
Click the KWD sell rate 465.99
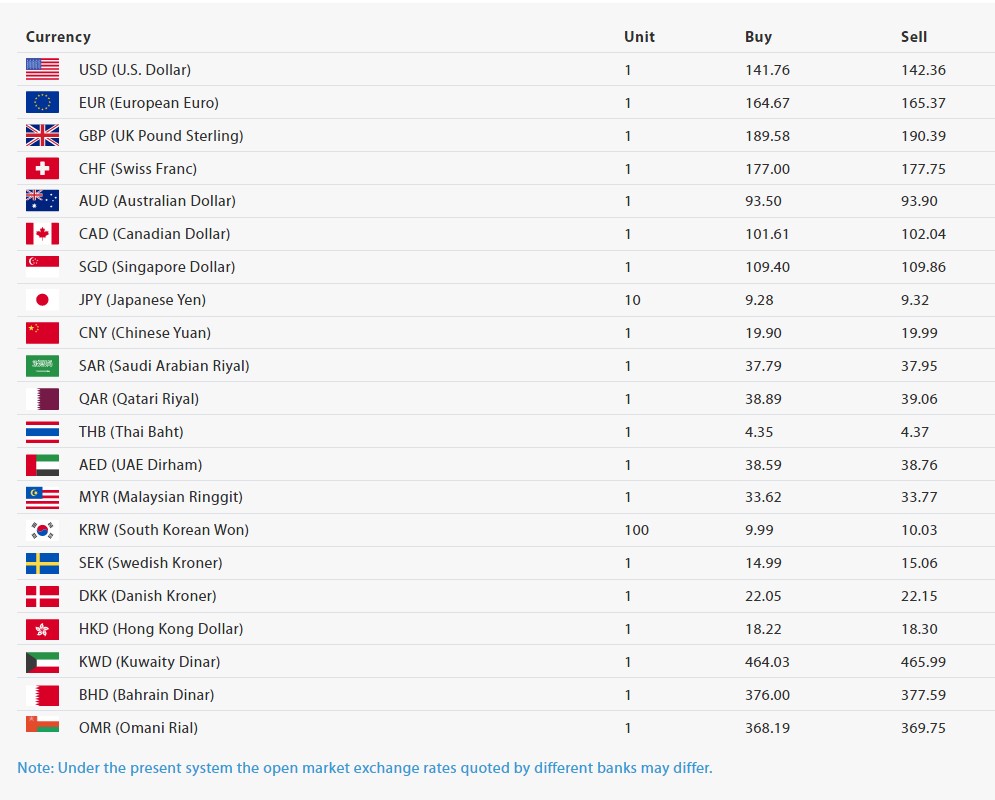(922, 662)
